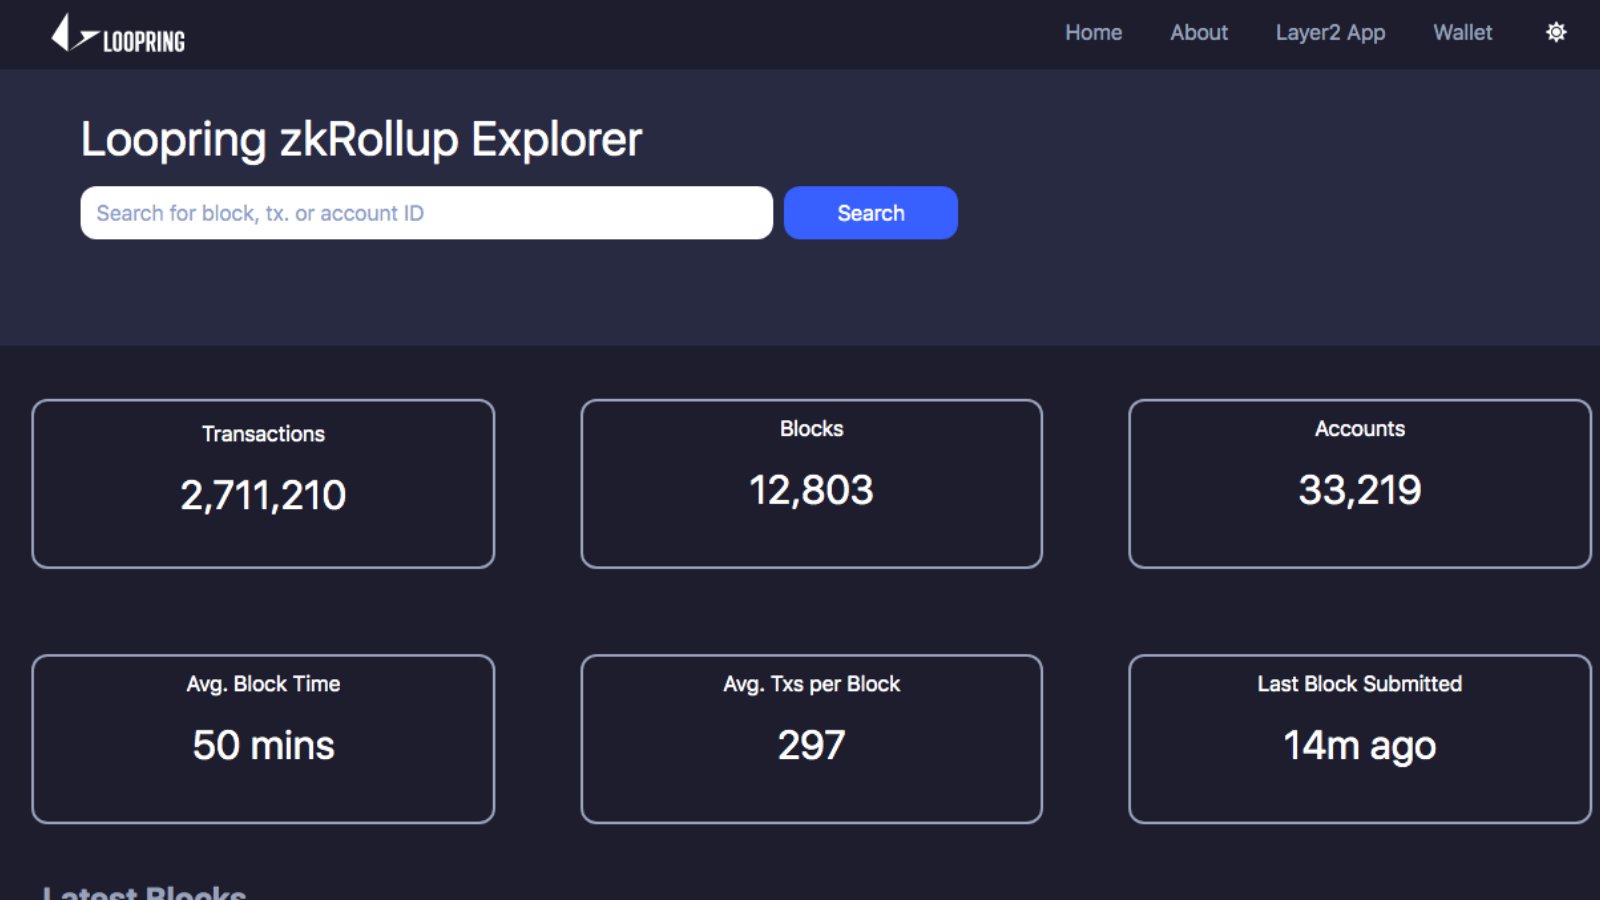Image resolution: width=1600 pixels, height=900 pixels.
Task: Click the search input field
Action: (x=425, y=212)
